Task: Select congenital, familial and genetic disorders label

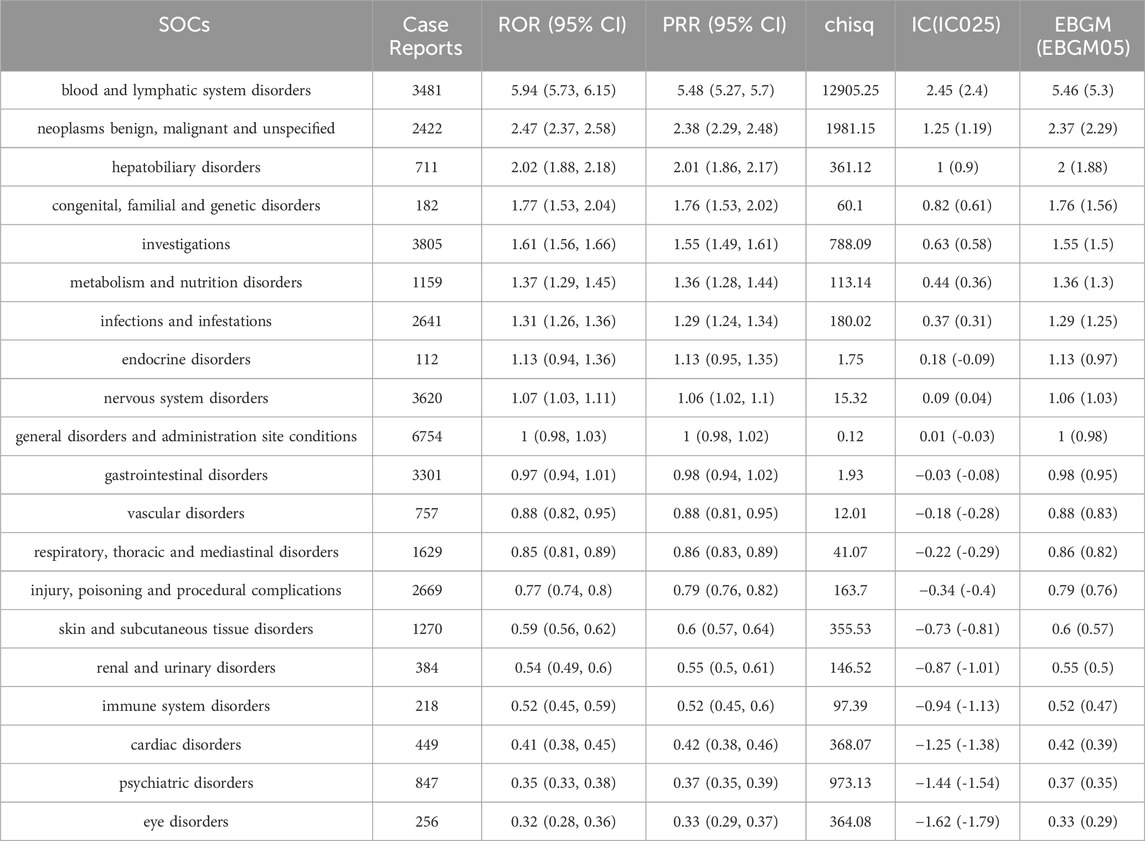Action: 185,206
